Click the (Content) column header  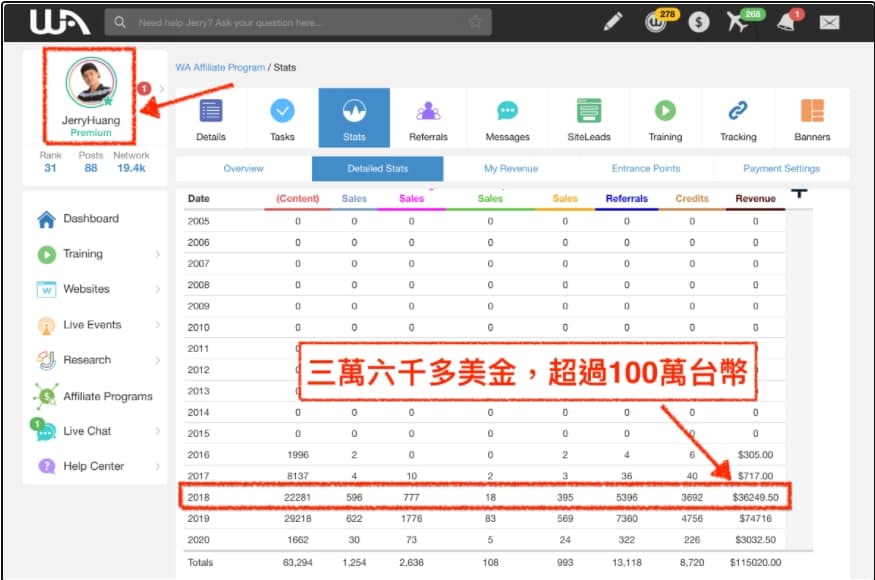pyautogui.click(x=297, y=199)
